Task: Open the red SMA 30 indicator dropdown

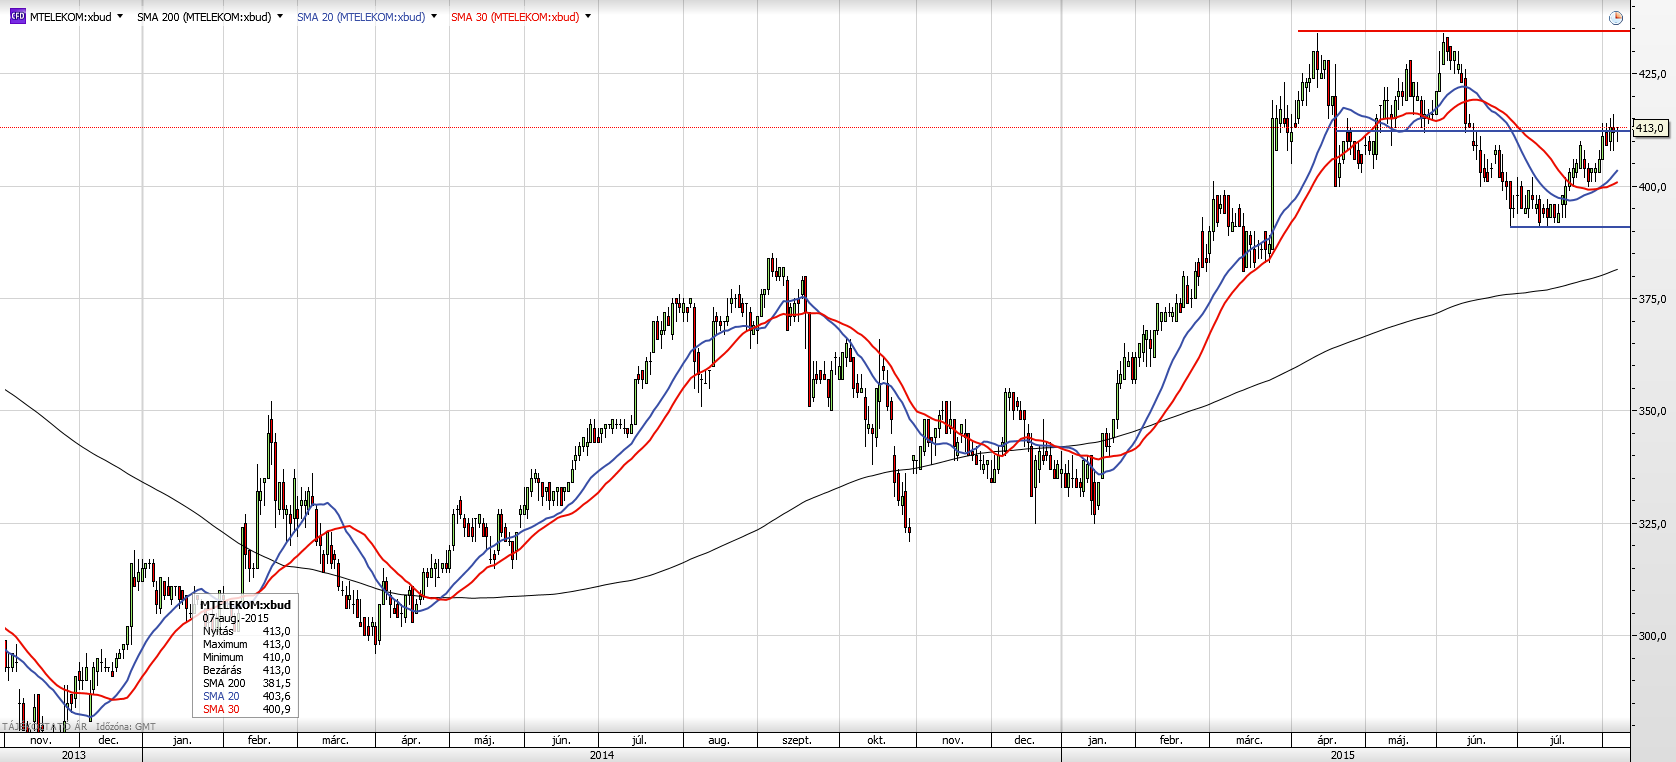Action: click(x=588, y=17)
